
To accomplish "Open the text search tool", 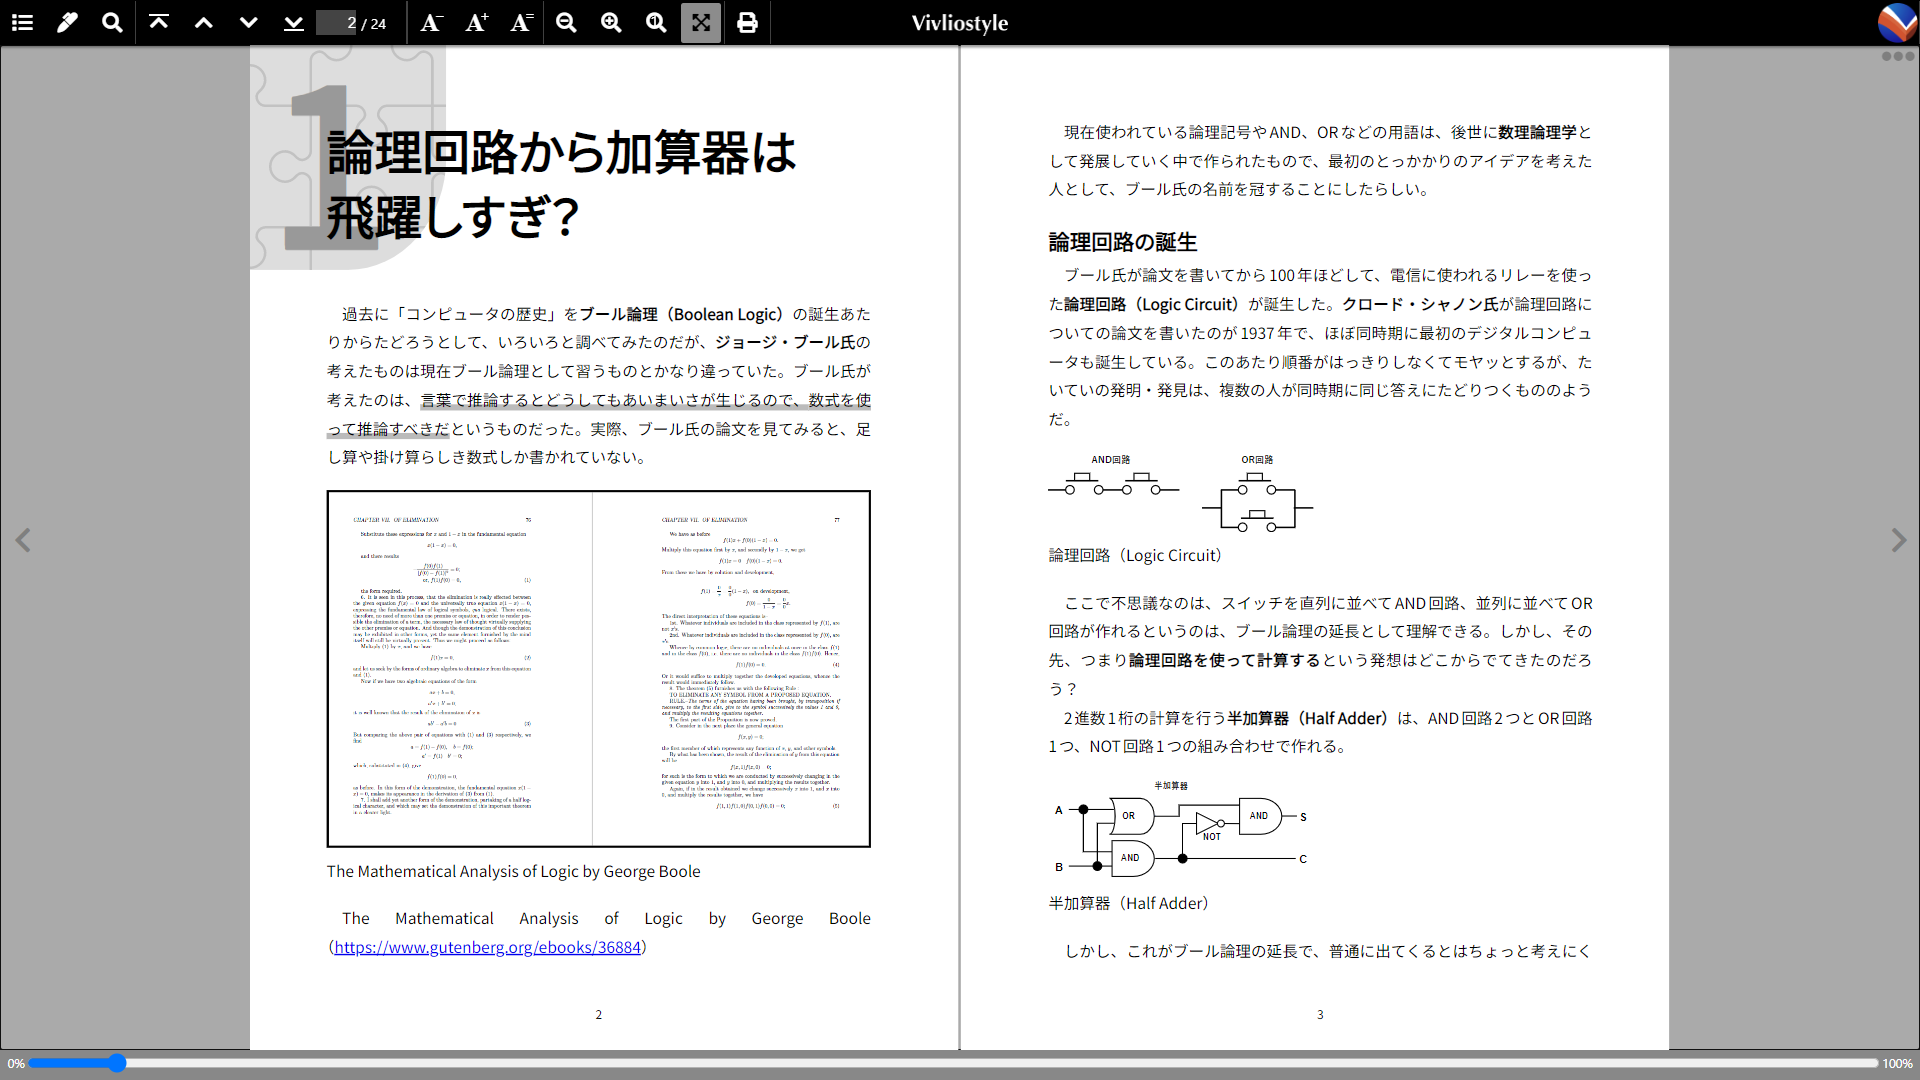I will pos(112,22).
